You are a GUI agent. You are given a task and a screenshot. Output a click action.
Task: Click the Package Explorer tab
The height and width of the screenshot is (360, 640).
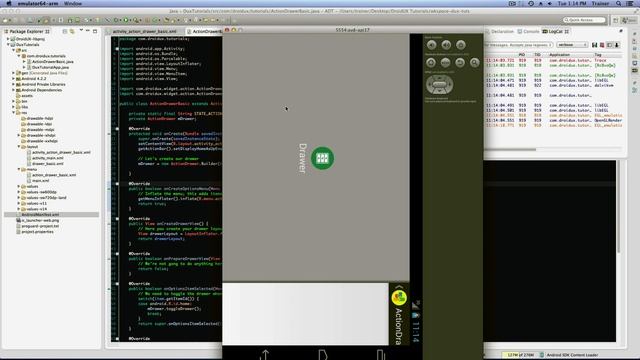(27, 31)
